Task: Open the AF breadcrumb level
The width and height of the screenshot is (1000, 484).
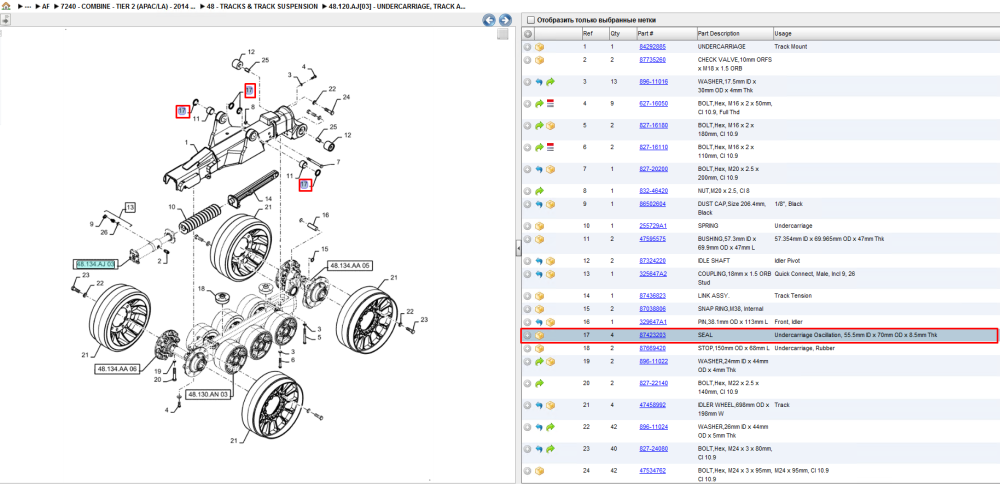Action: [x=45, y=5]
